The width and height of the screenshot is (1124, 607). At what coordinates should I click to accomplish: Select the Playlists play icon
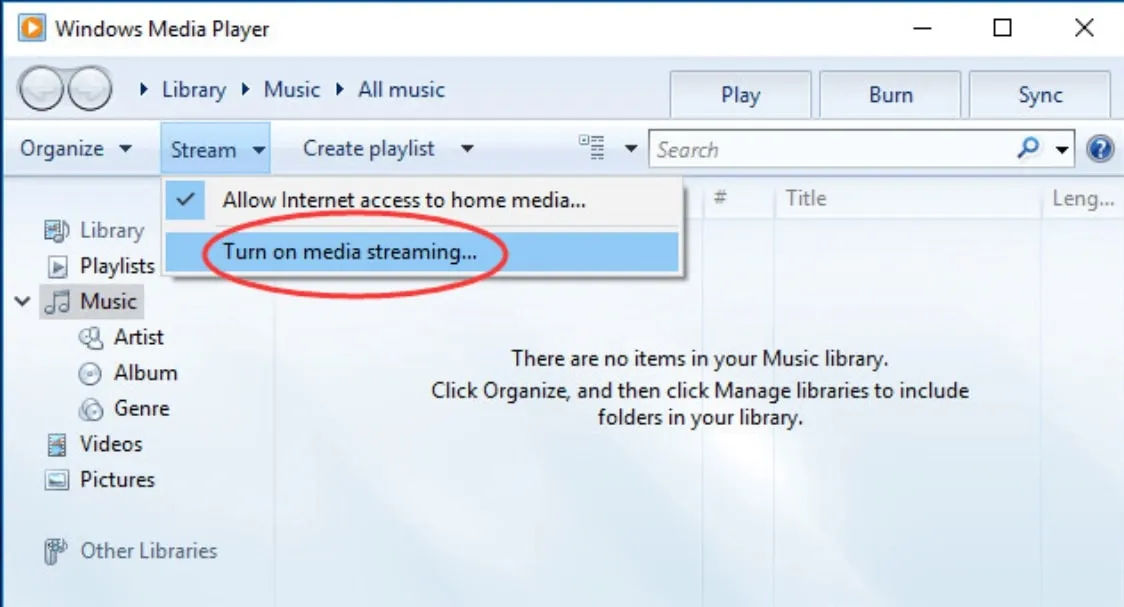point(57,267)
